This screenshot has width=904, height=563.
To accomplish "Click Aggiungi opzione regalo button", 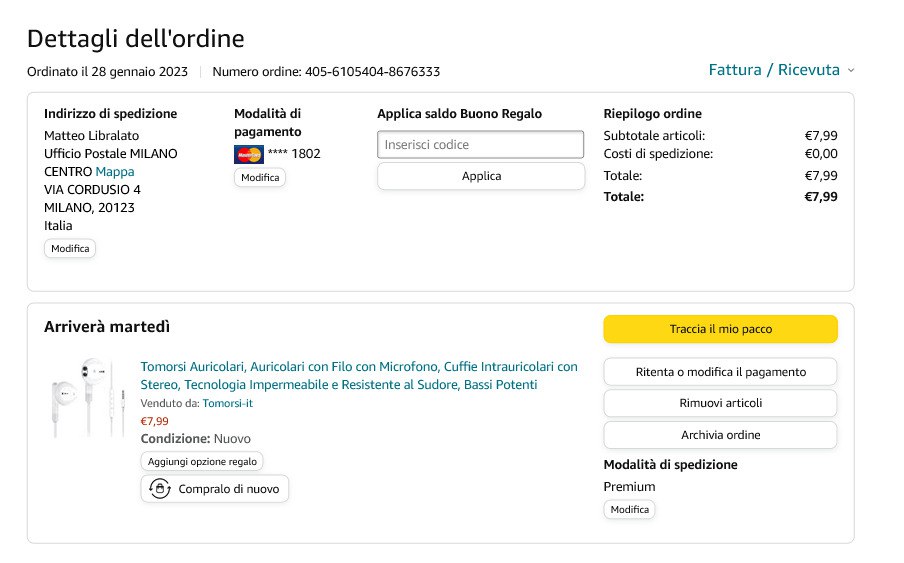I will (202, 461).
